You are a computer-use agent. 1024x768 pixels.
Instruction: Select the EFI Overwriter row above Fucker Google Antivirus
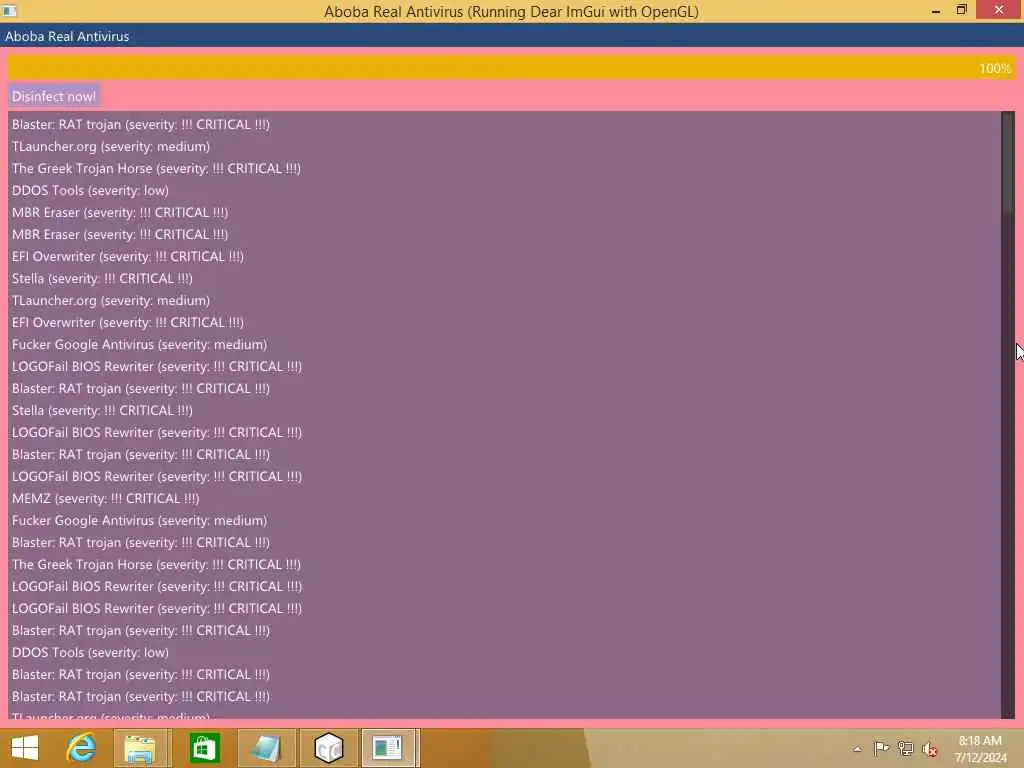pos(128,323)
